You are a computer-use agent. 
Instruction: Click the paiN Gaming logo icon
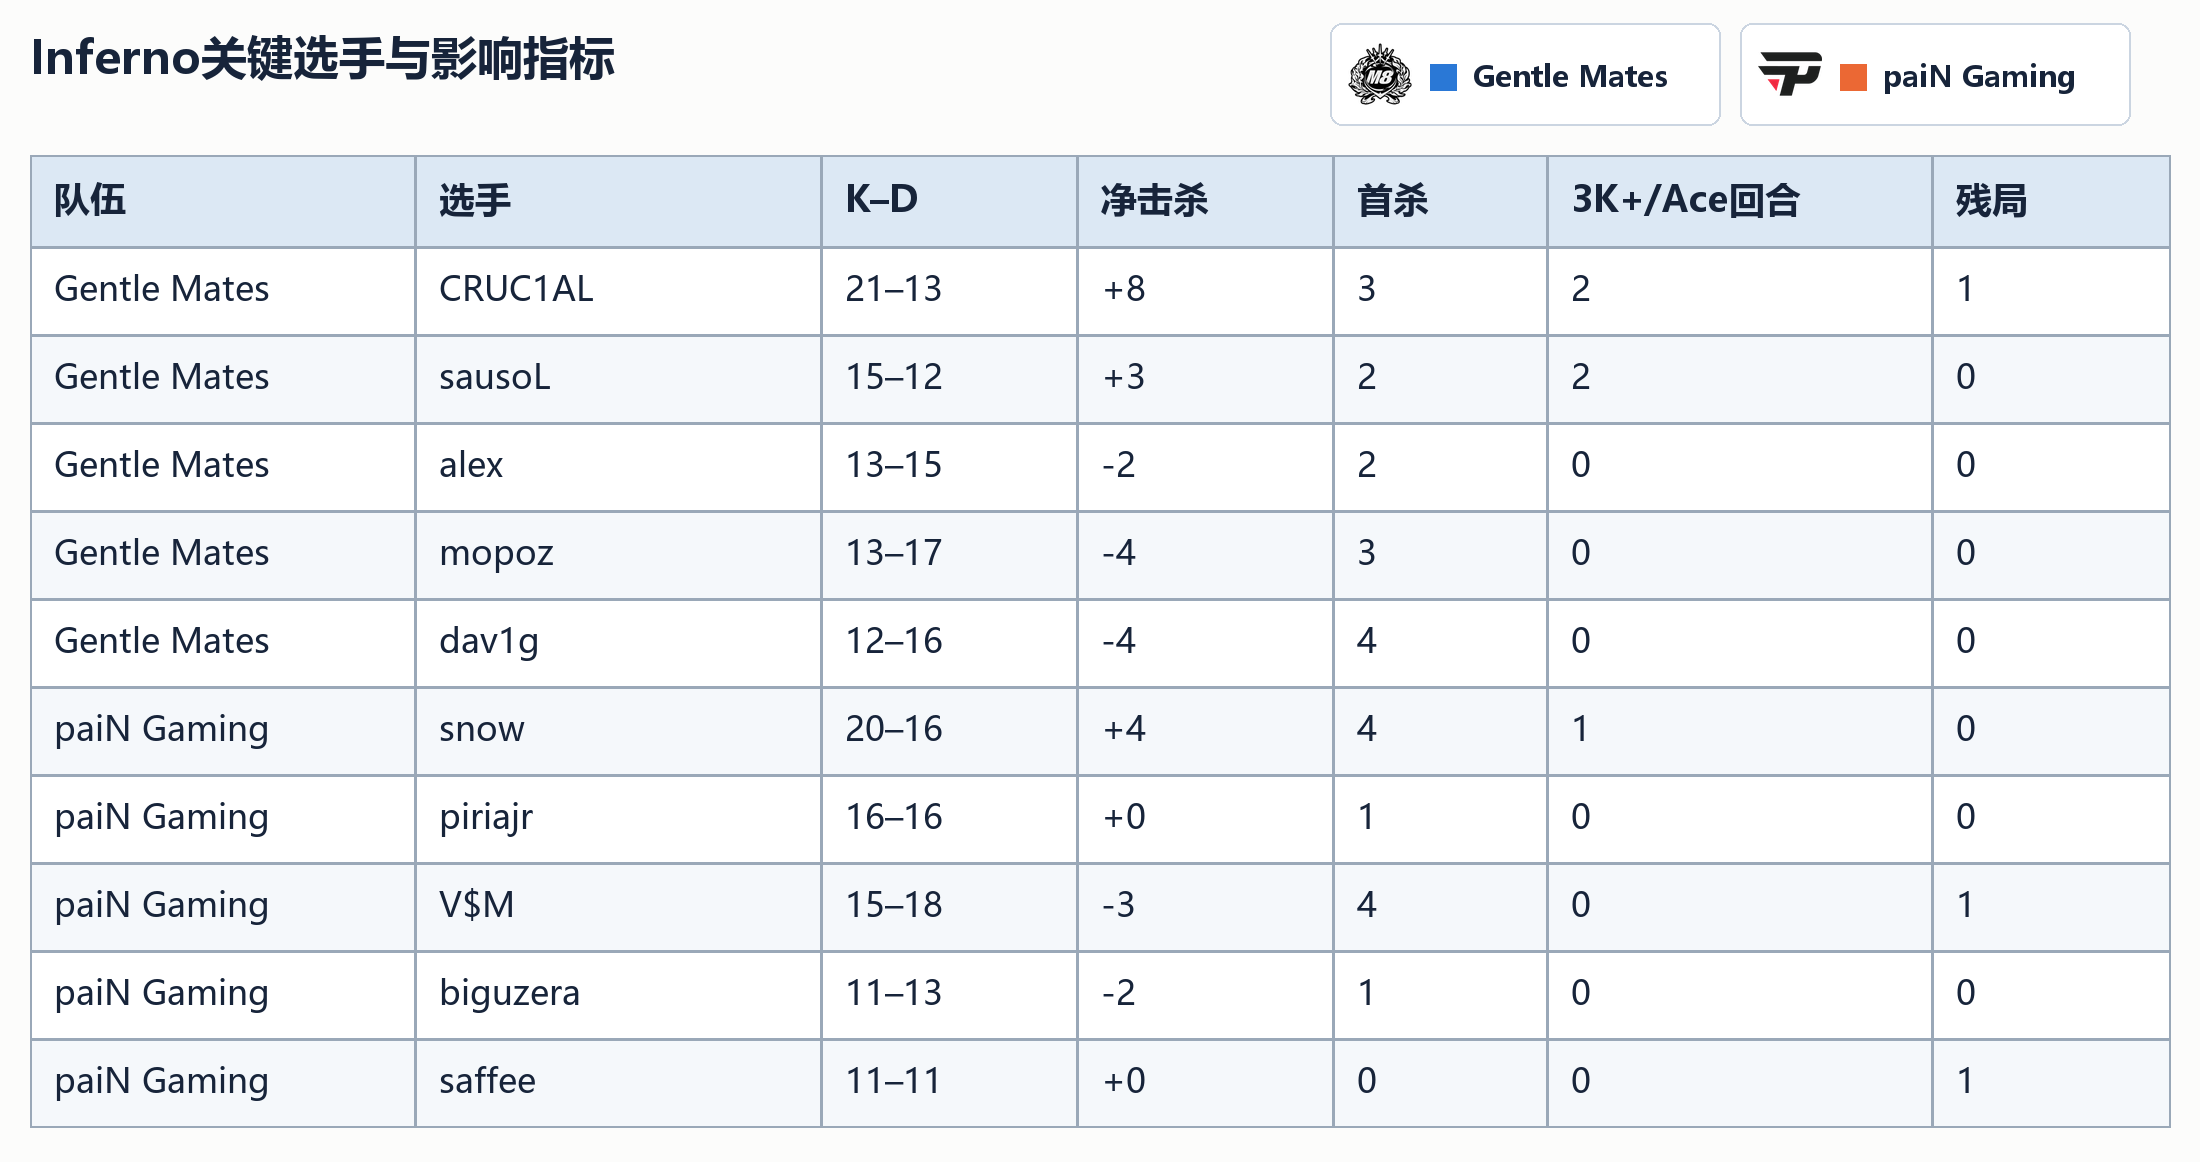click(x=1790, y=74)
